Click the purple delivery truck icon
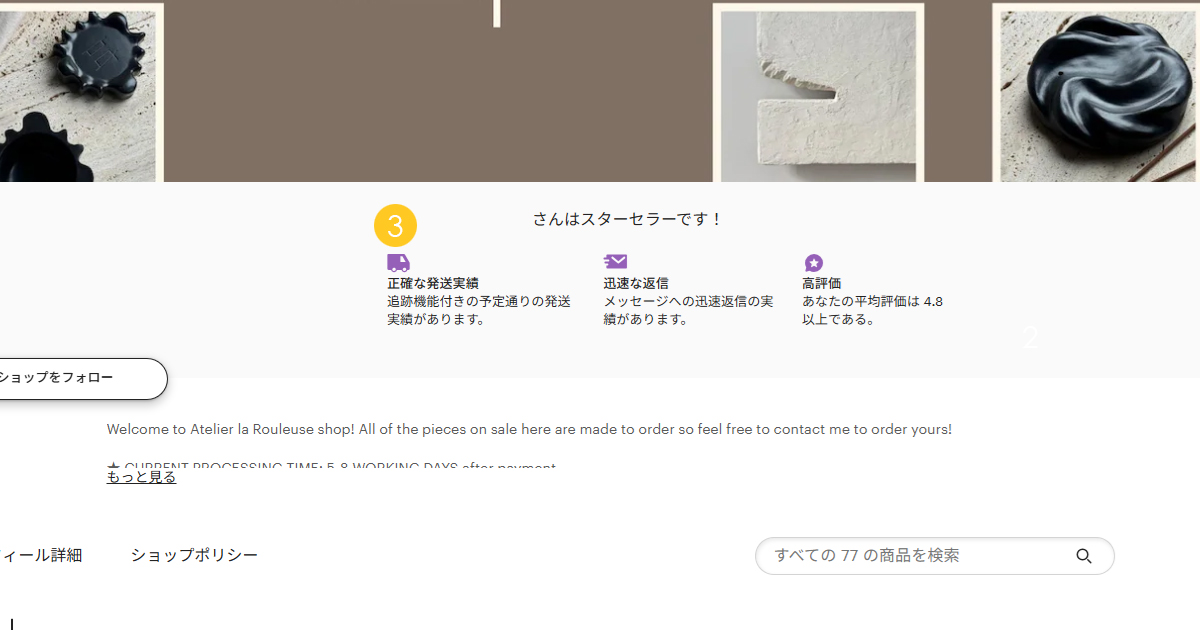 [398, 263]
